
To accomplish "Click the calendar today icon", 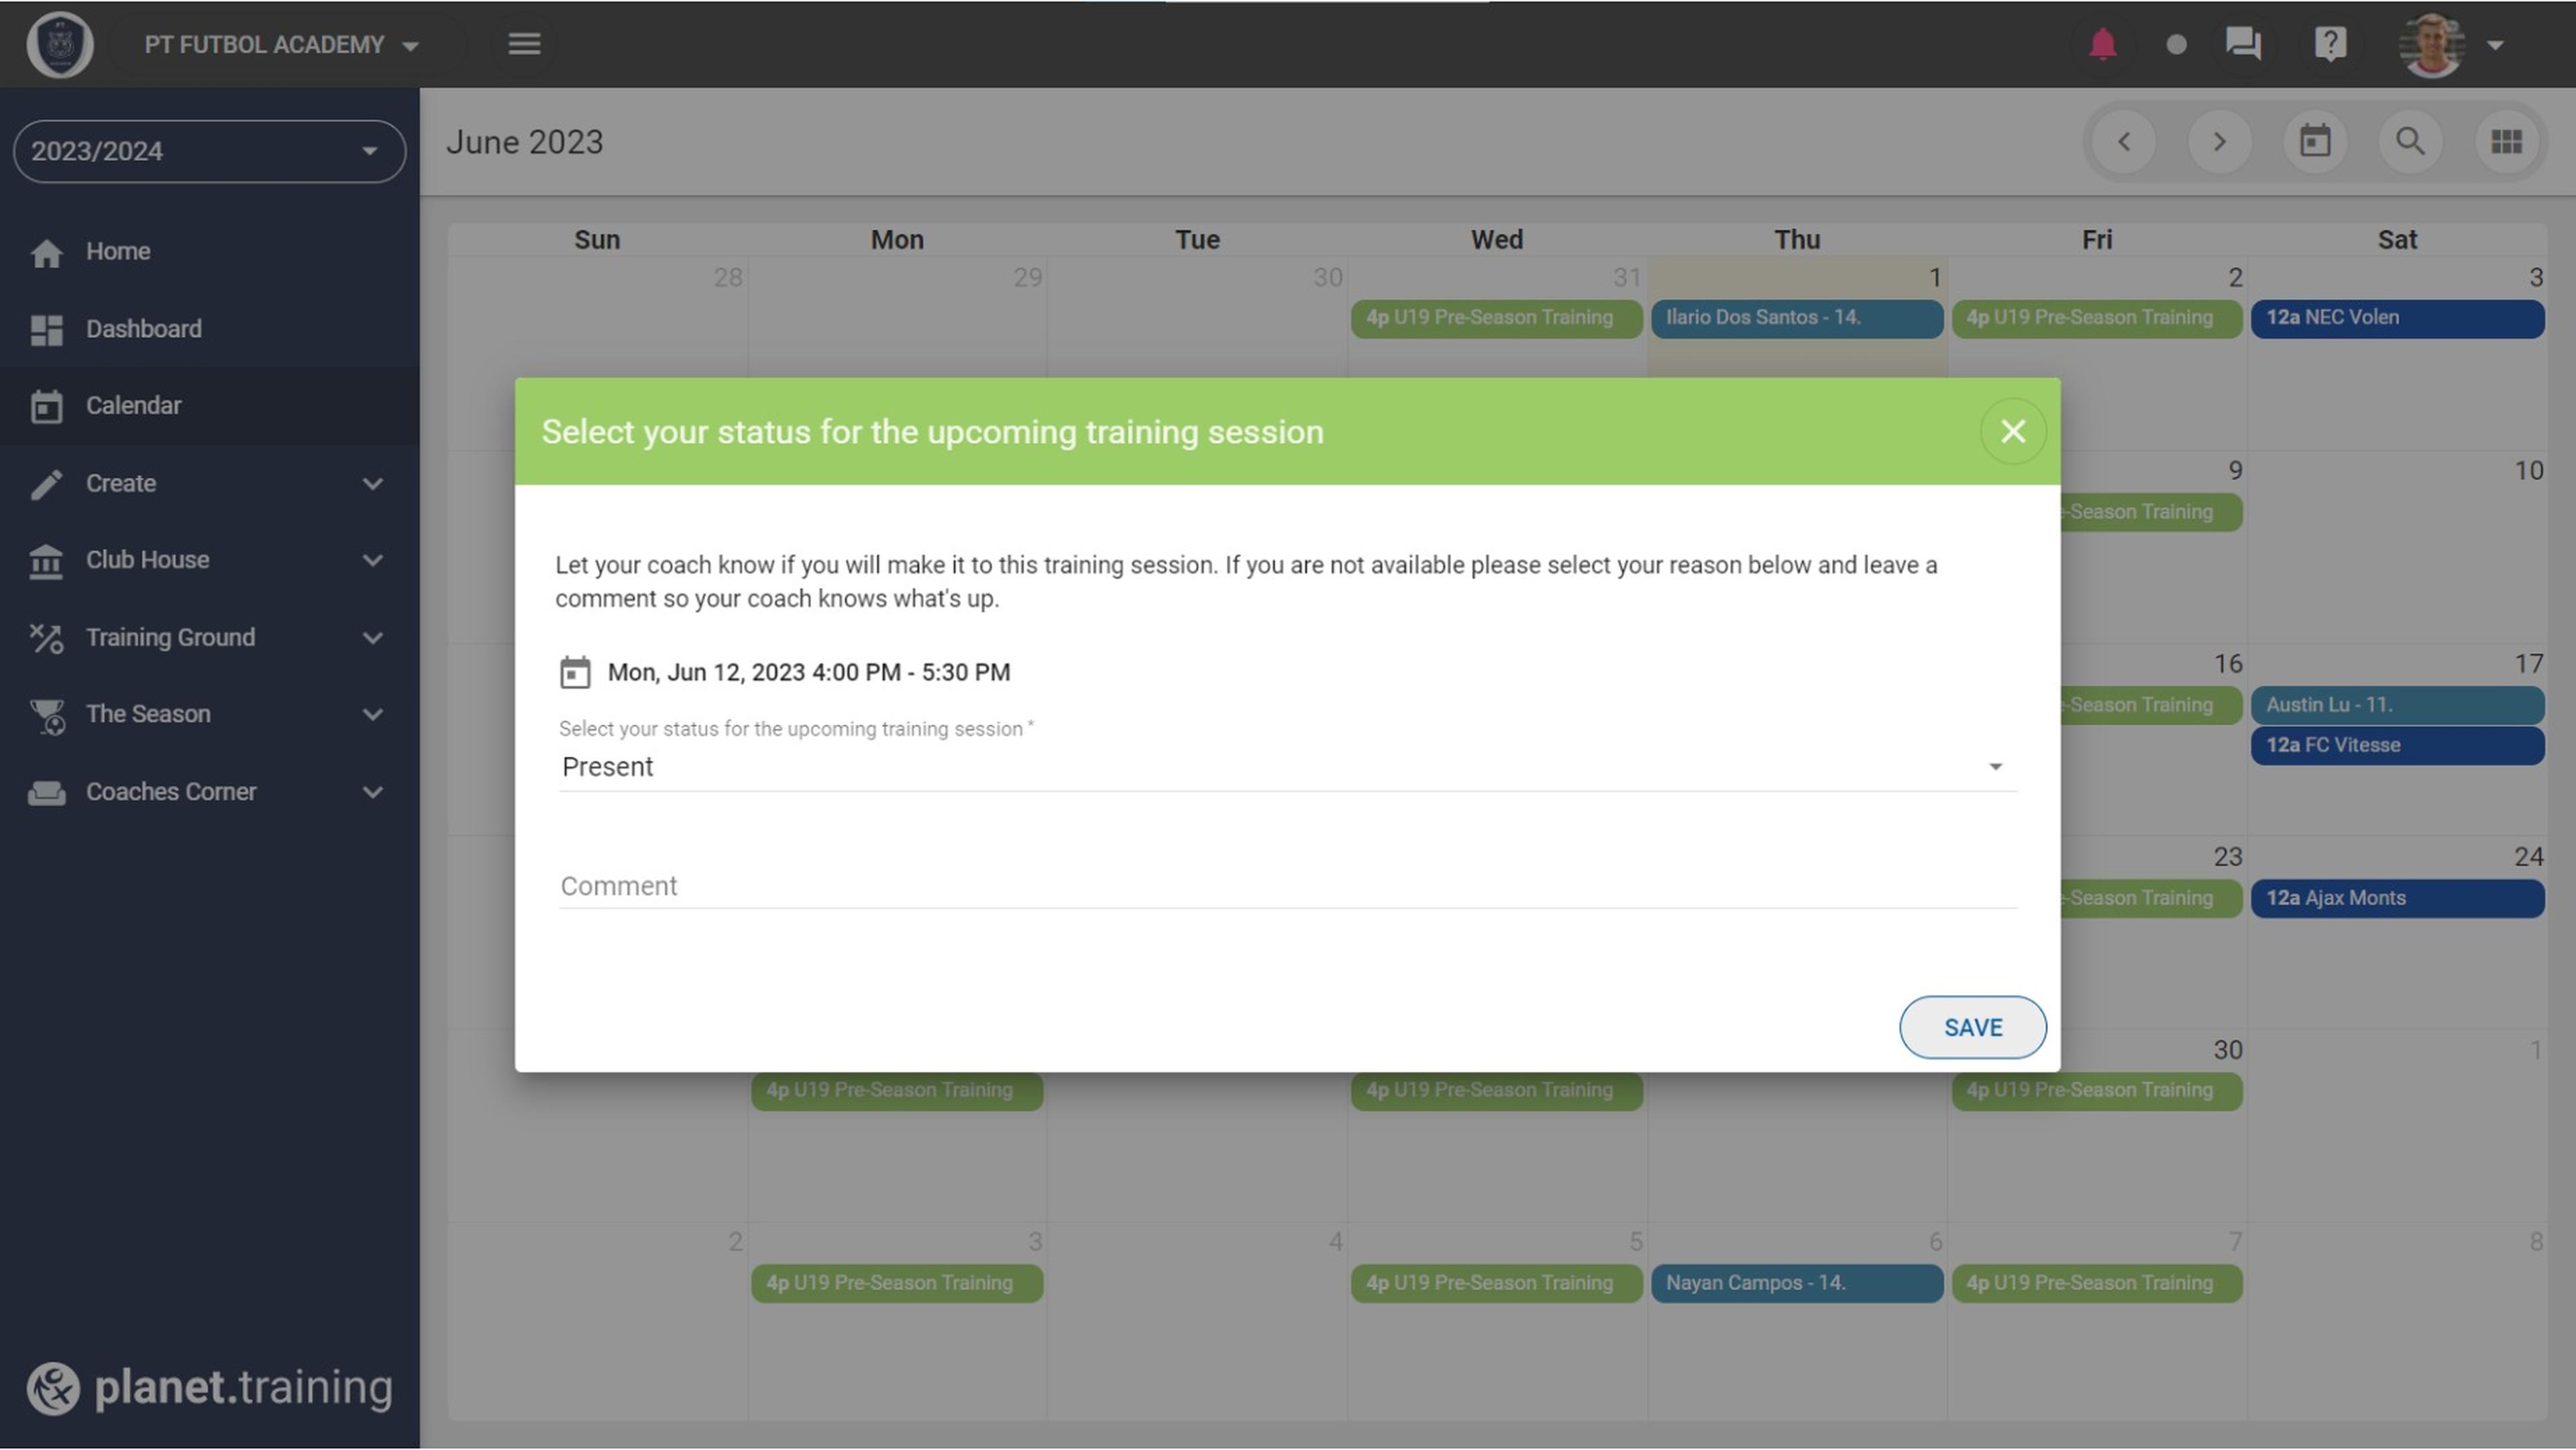I will [x=2314, y=142].
